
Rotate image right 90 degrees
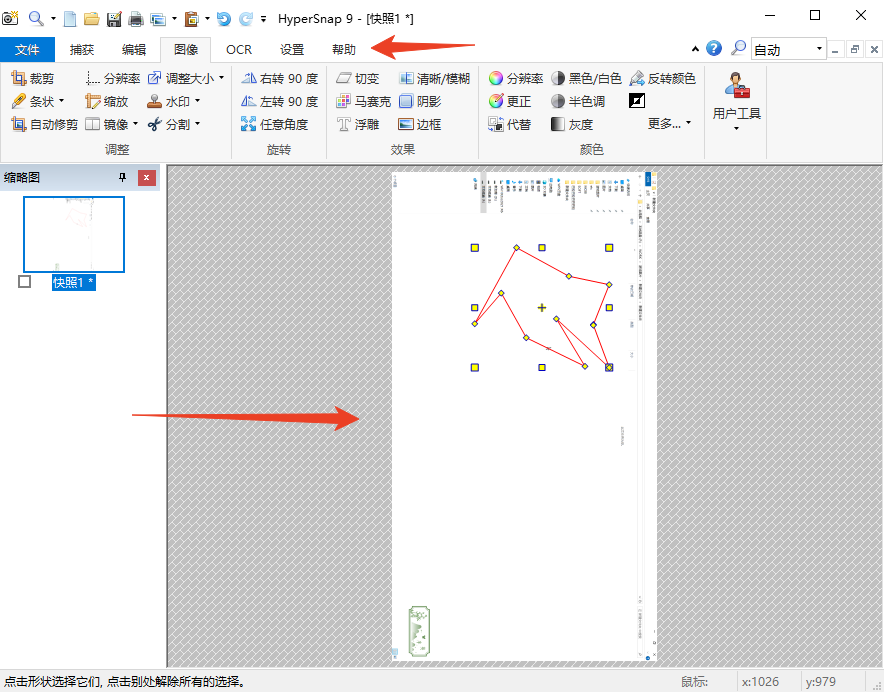click(280, 78)
